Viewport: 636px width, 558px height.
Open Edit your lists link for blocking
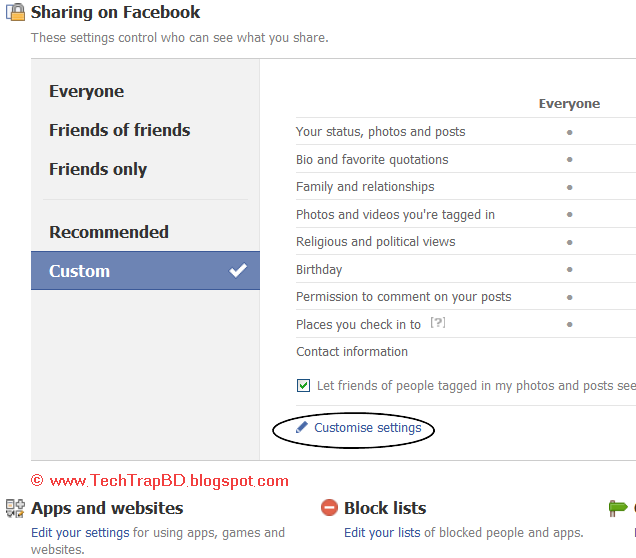383,533
